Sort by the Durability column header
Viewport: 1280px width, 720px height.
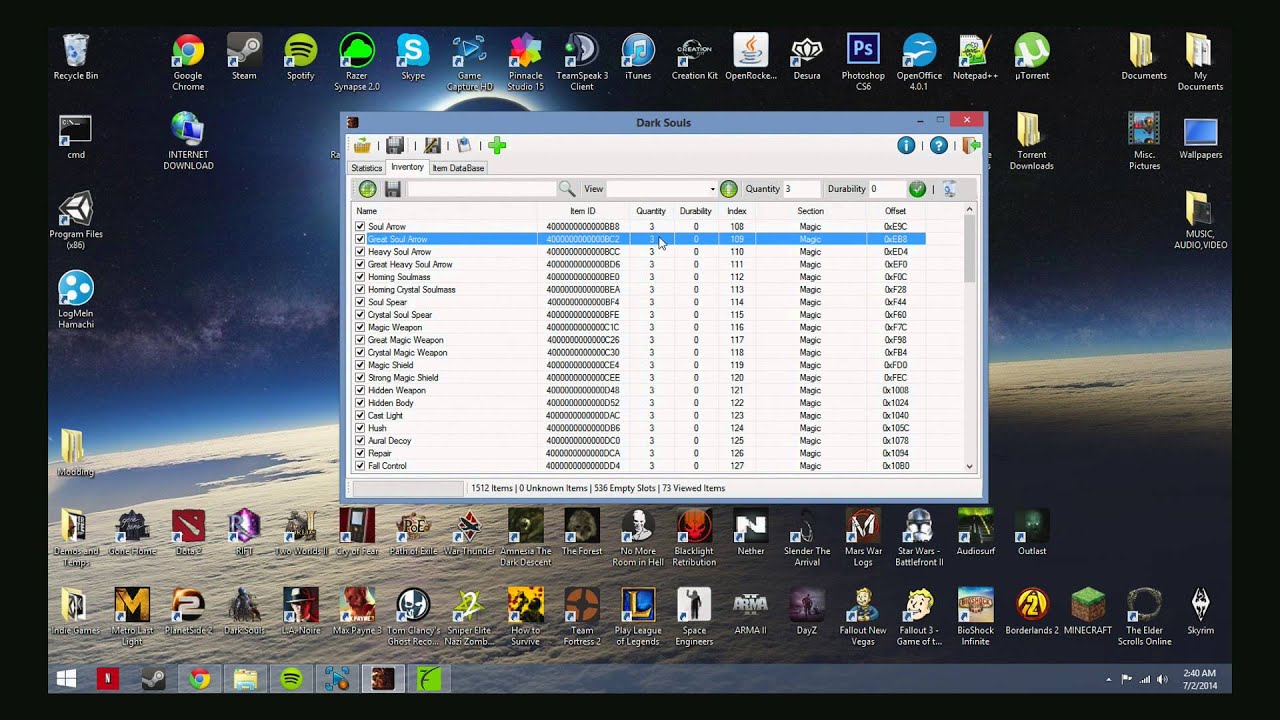[696, 211]
